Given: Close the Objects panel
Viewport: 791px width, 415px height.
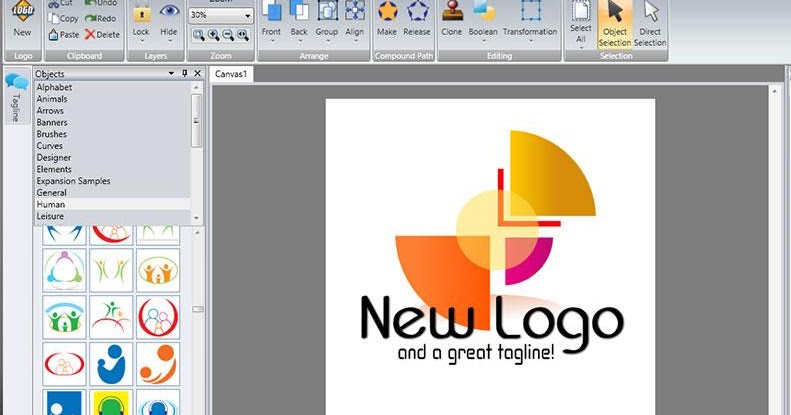Looking at the screenshot, I should 197,74.
